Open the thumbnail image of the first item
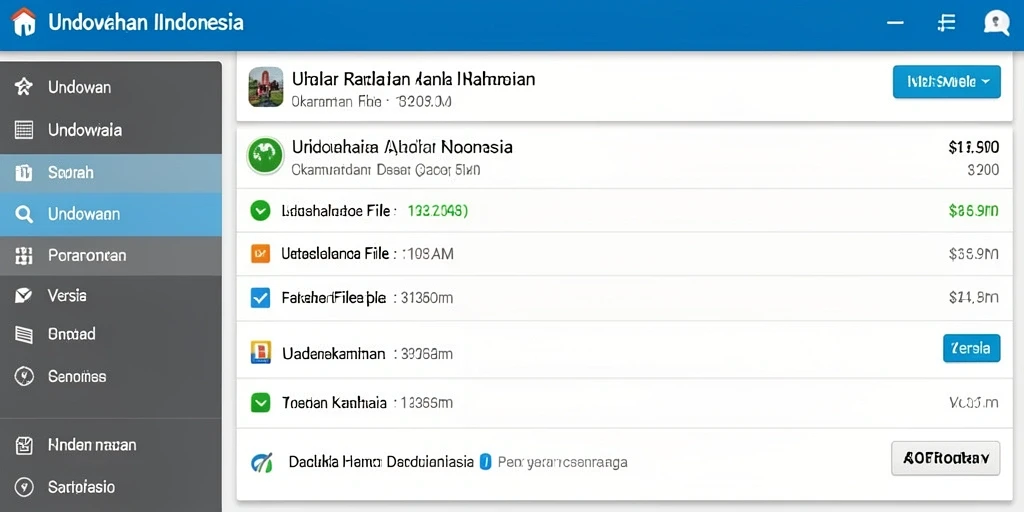This screenshot has height=512, width=1024. (266, 86)
